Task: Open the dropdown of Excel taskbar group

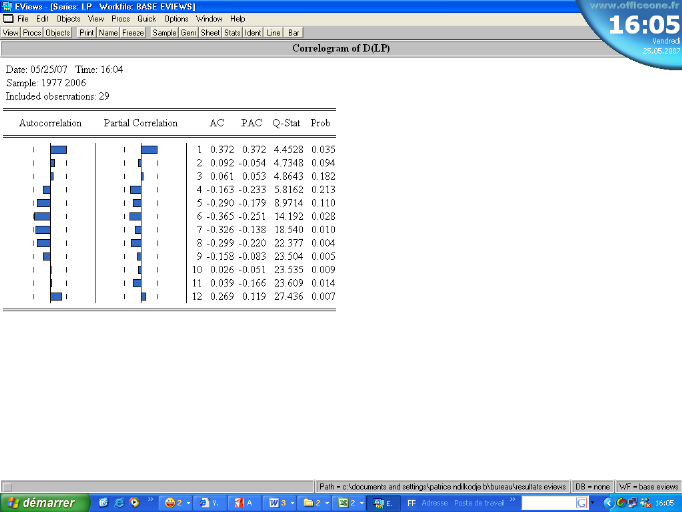Action: 361,503
